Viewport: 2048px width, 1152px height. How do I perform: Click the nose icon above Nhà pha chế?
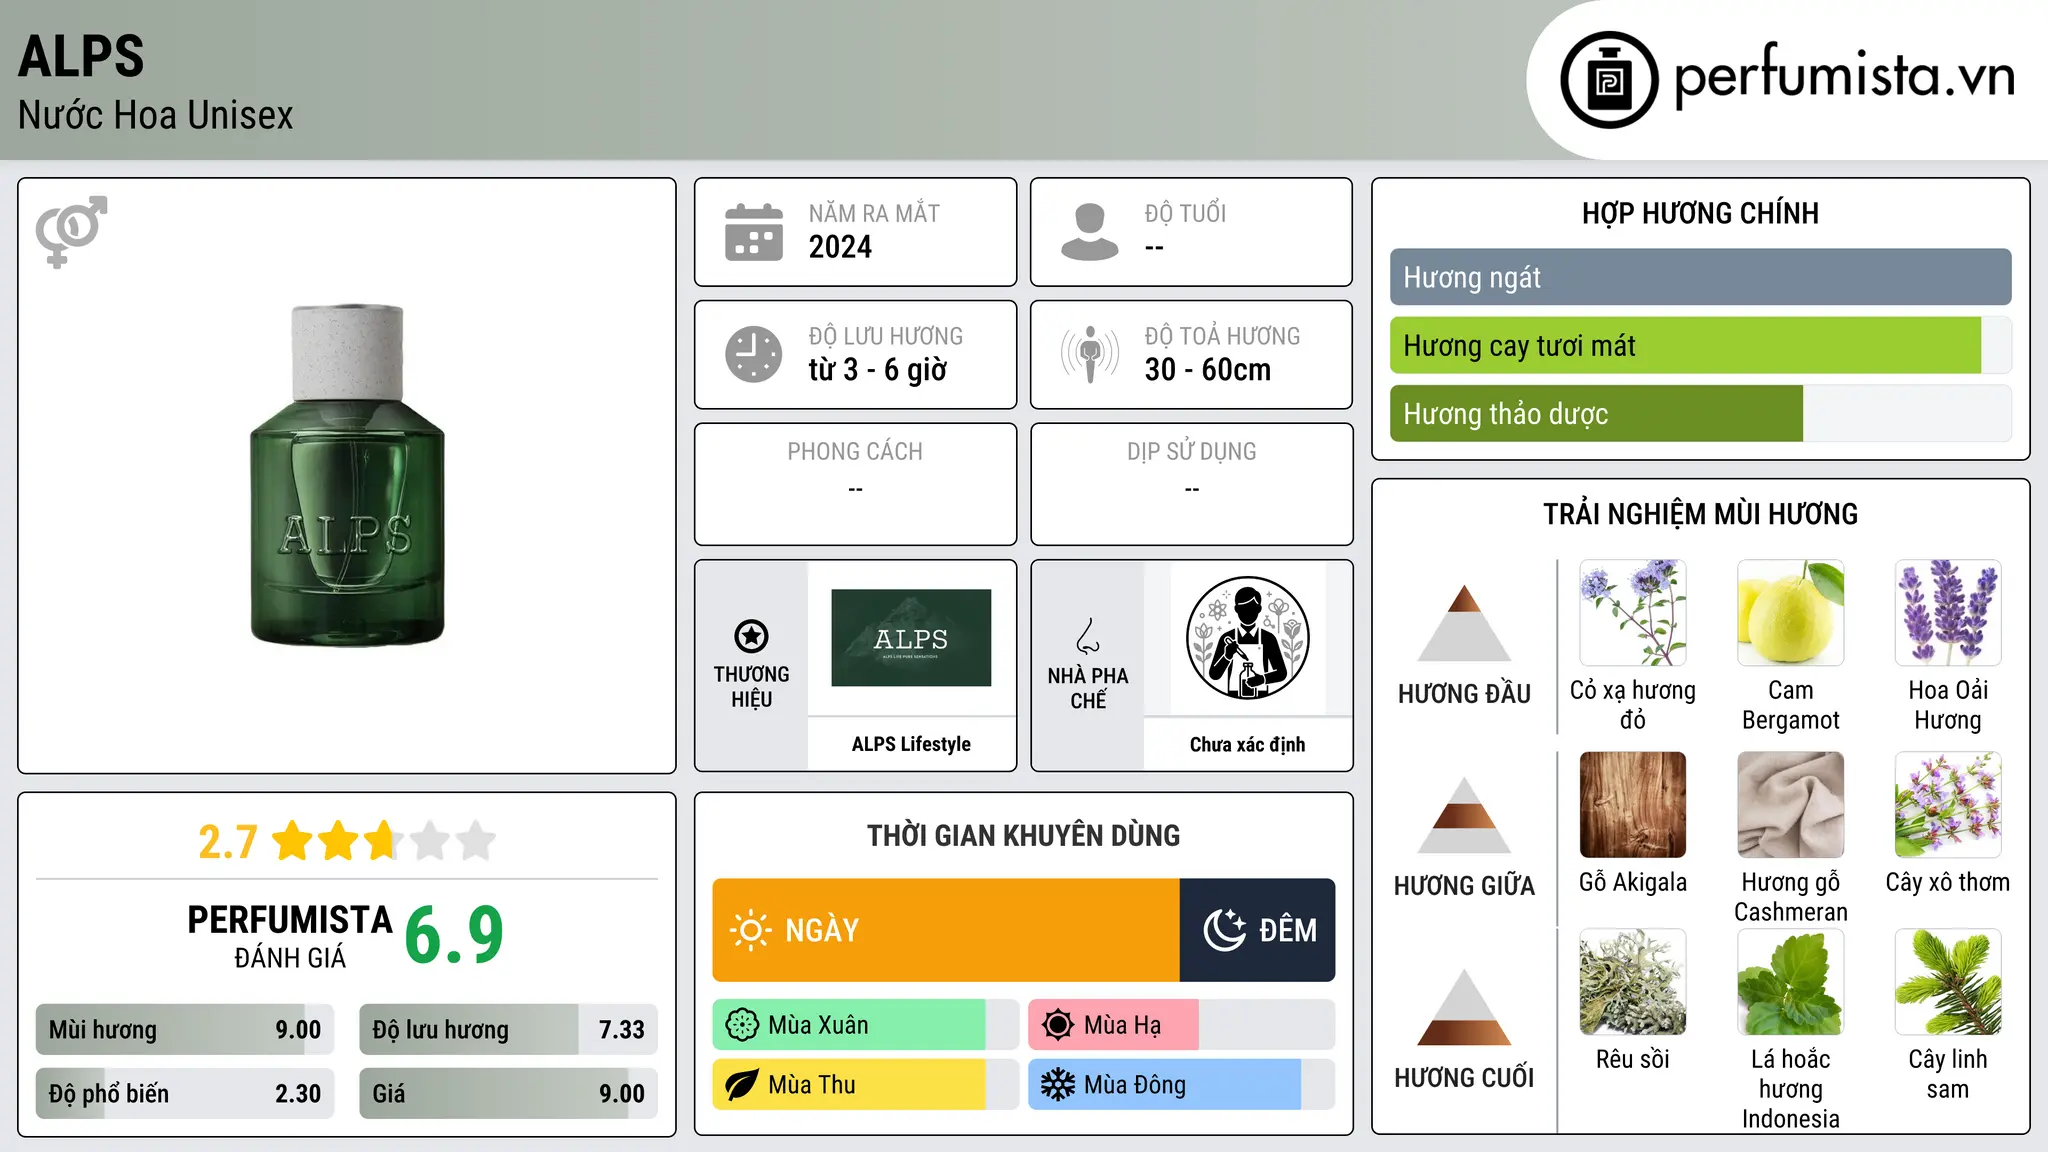(x=1088, y=636)
